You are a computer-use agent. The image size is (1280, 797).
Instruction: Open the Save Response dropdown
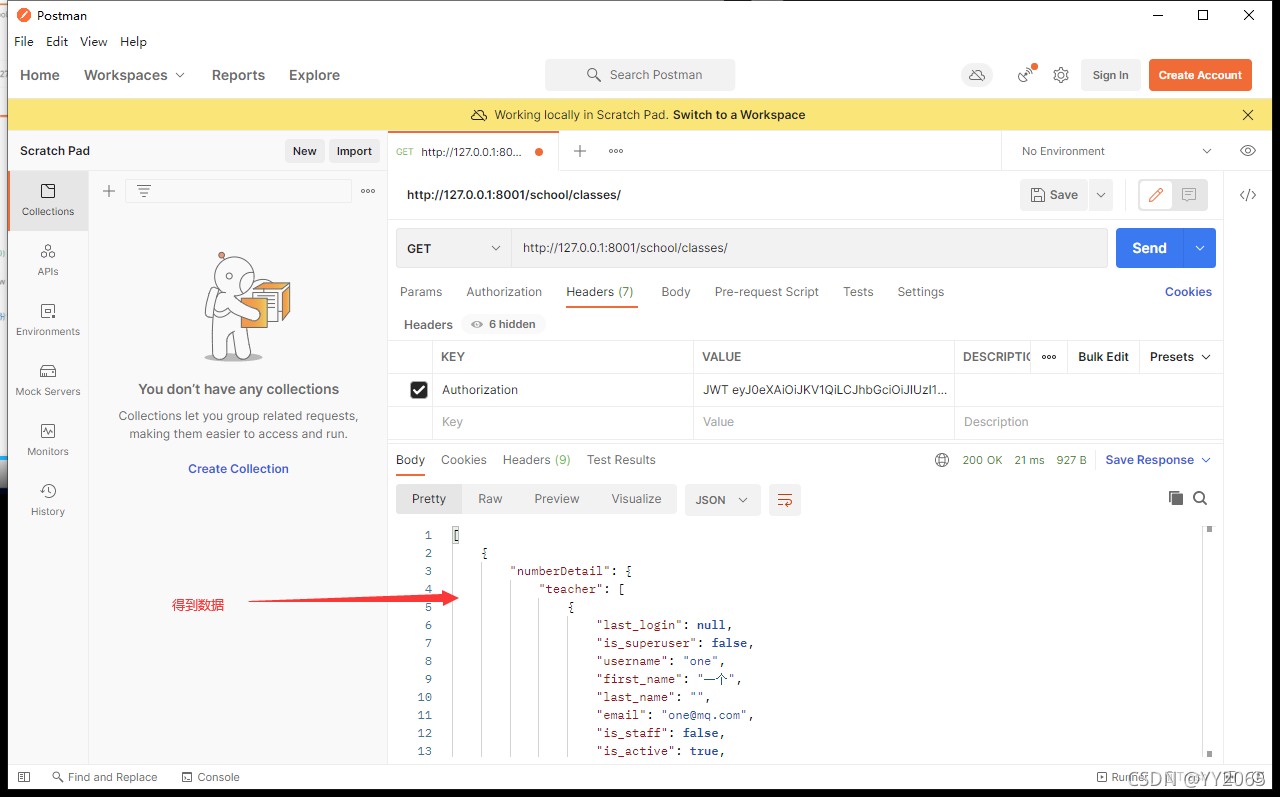[1158, 460]
